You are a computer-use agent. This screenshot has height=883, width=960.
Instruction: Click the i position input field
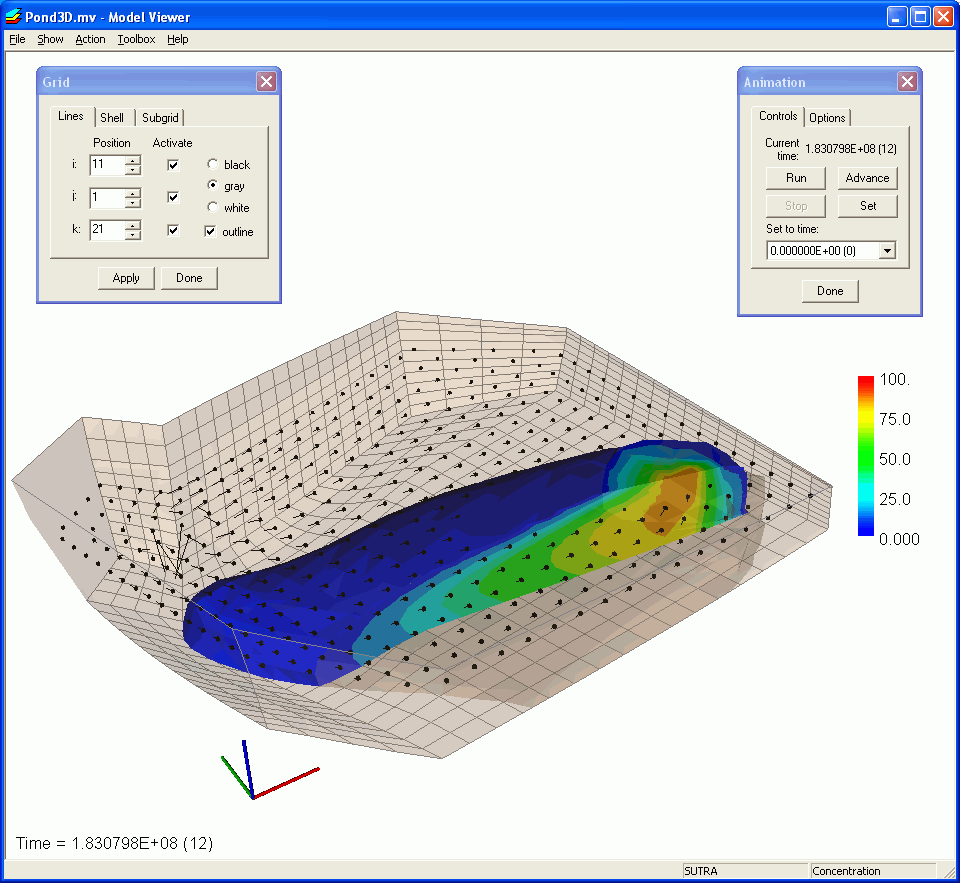pos(108,165)
